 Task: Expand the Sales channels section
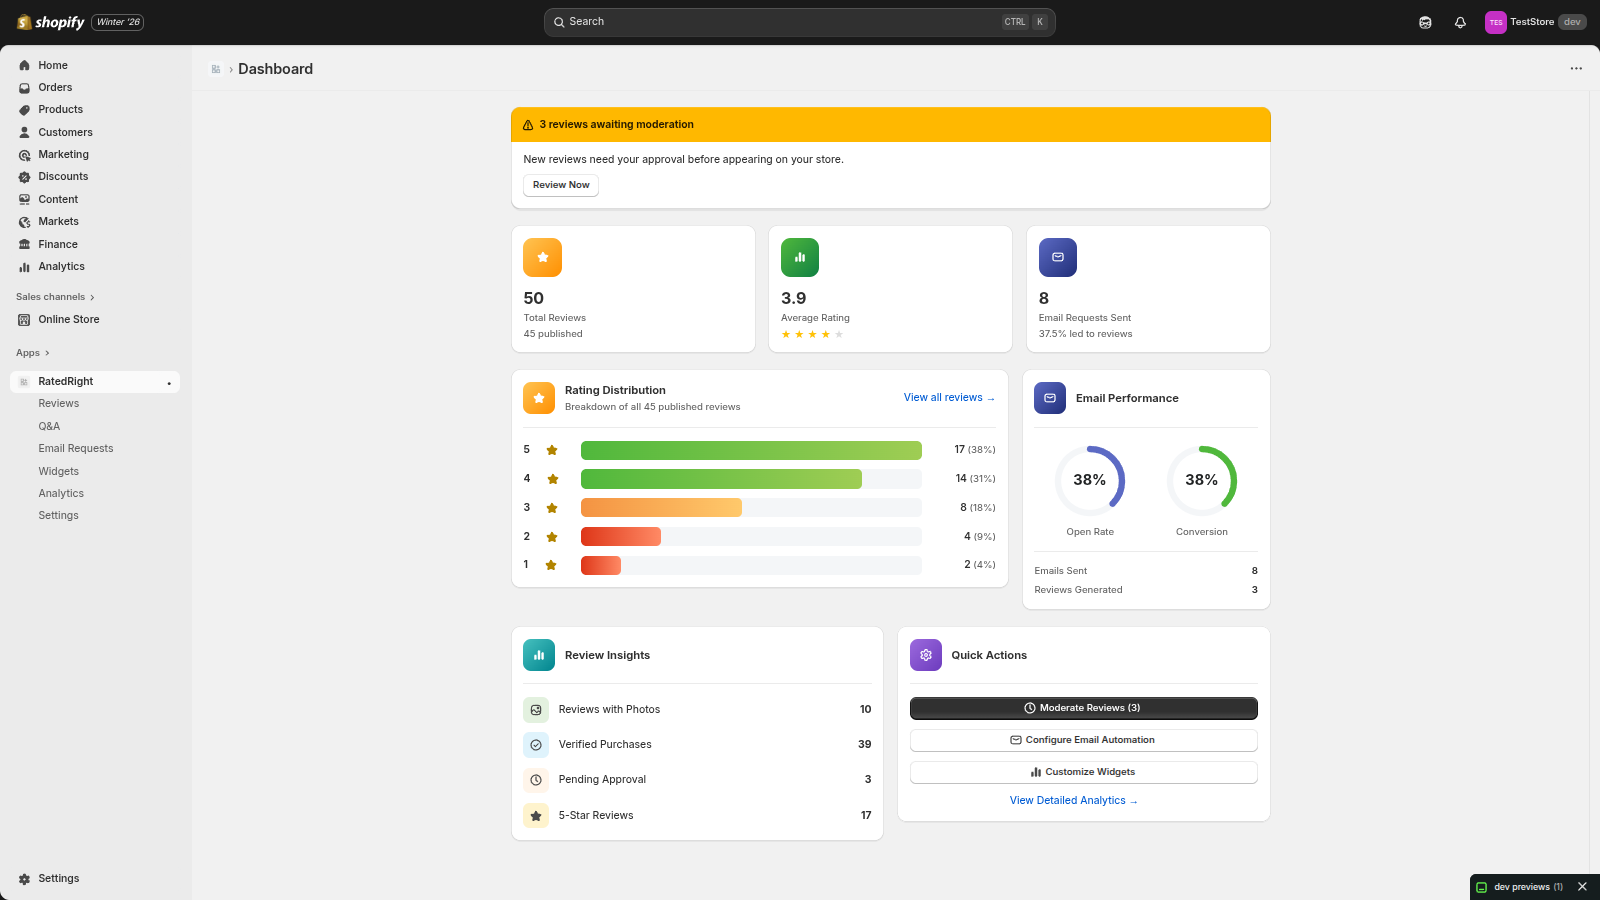coord(54,296)
